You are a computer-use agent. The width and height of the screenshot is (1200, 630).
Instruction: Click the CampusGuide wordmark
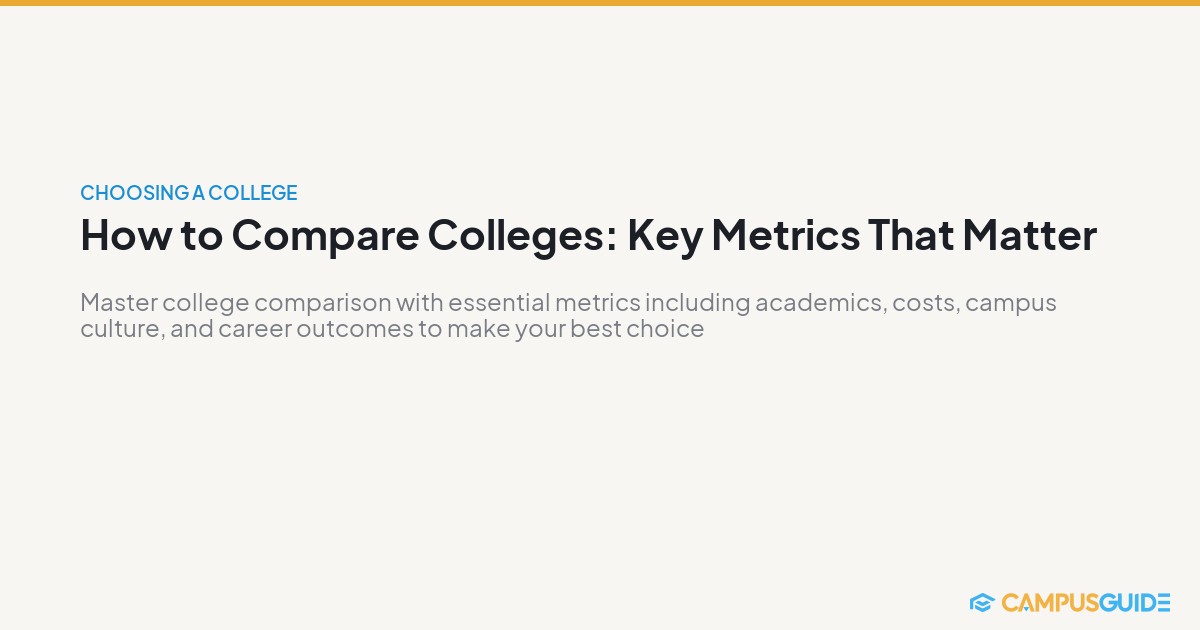pos(1086,602)
